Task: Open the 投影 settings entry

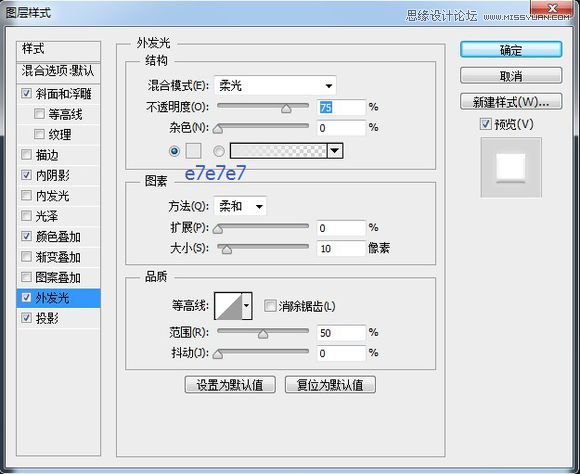Action: 47,318
